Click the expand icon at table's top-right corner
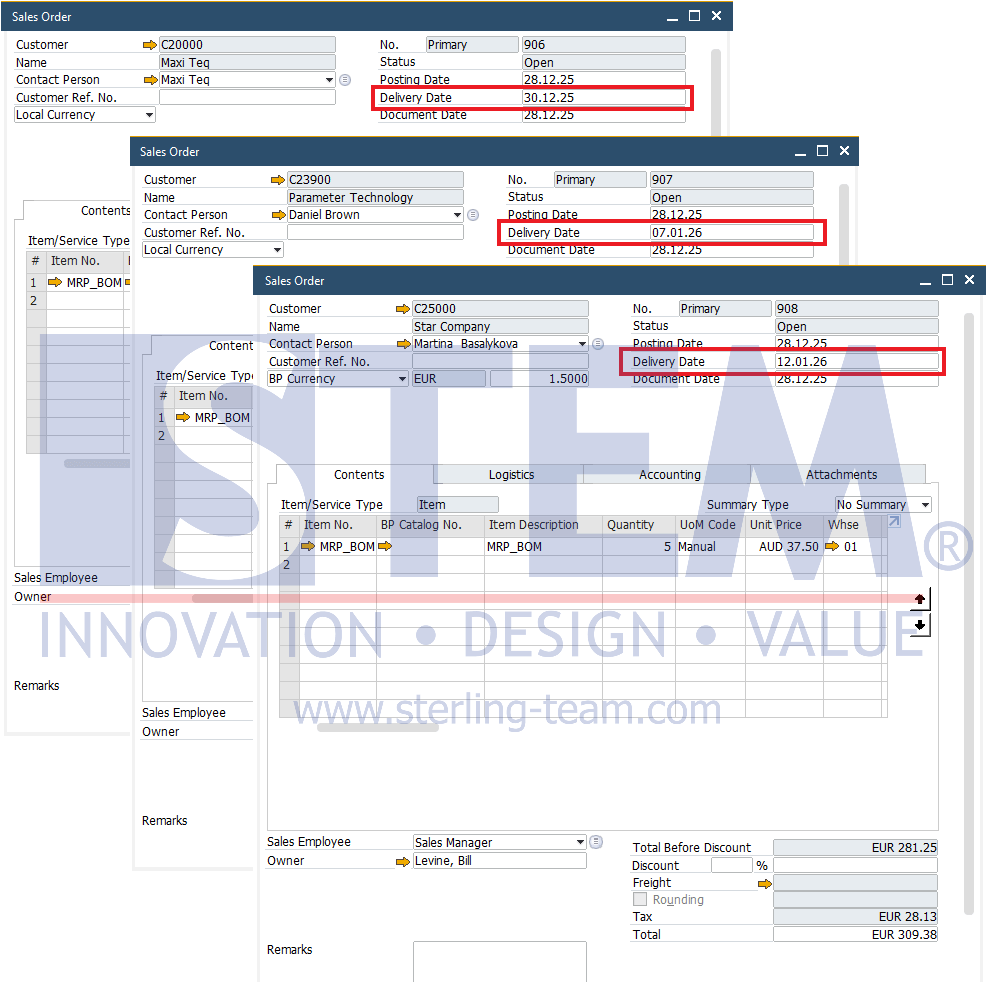 (894, 522)
